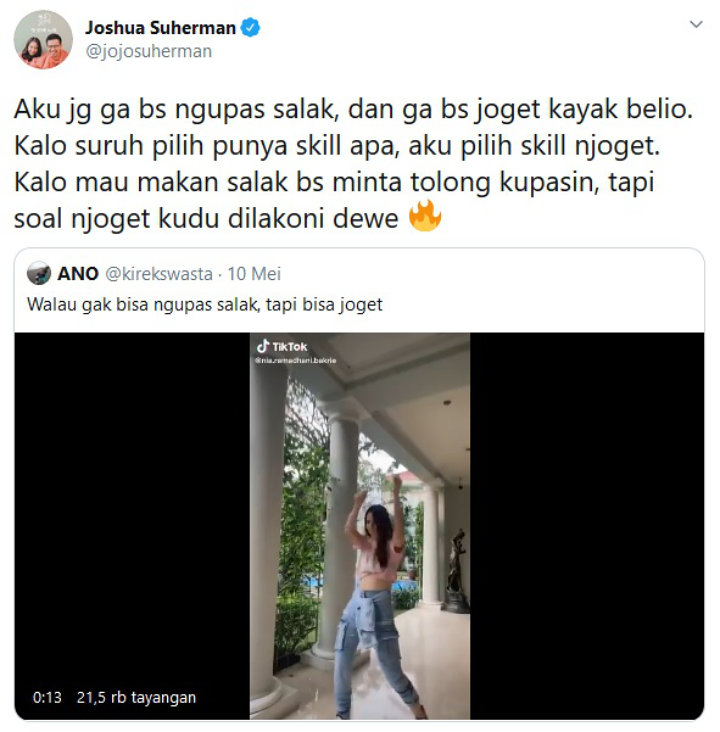Click the TikTok username watermark under logo
720x732 pixels.
tap(296, 360)
